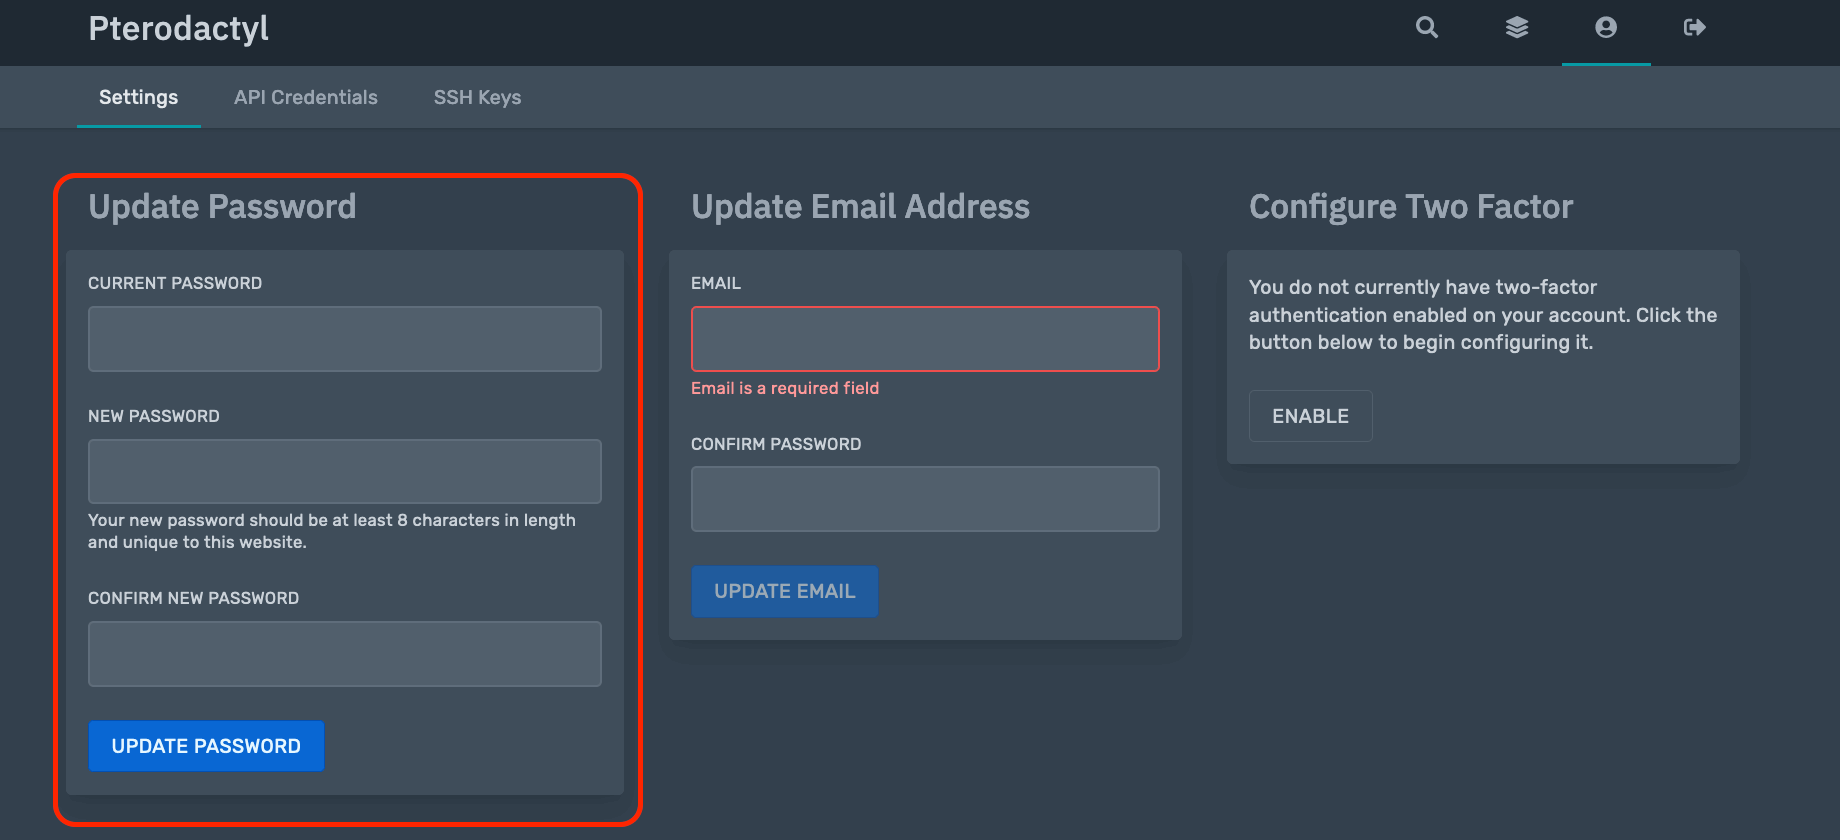Go to the SSH Keys tab

coord(477,97)
